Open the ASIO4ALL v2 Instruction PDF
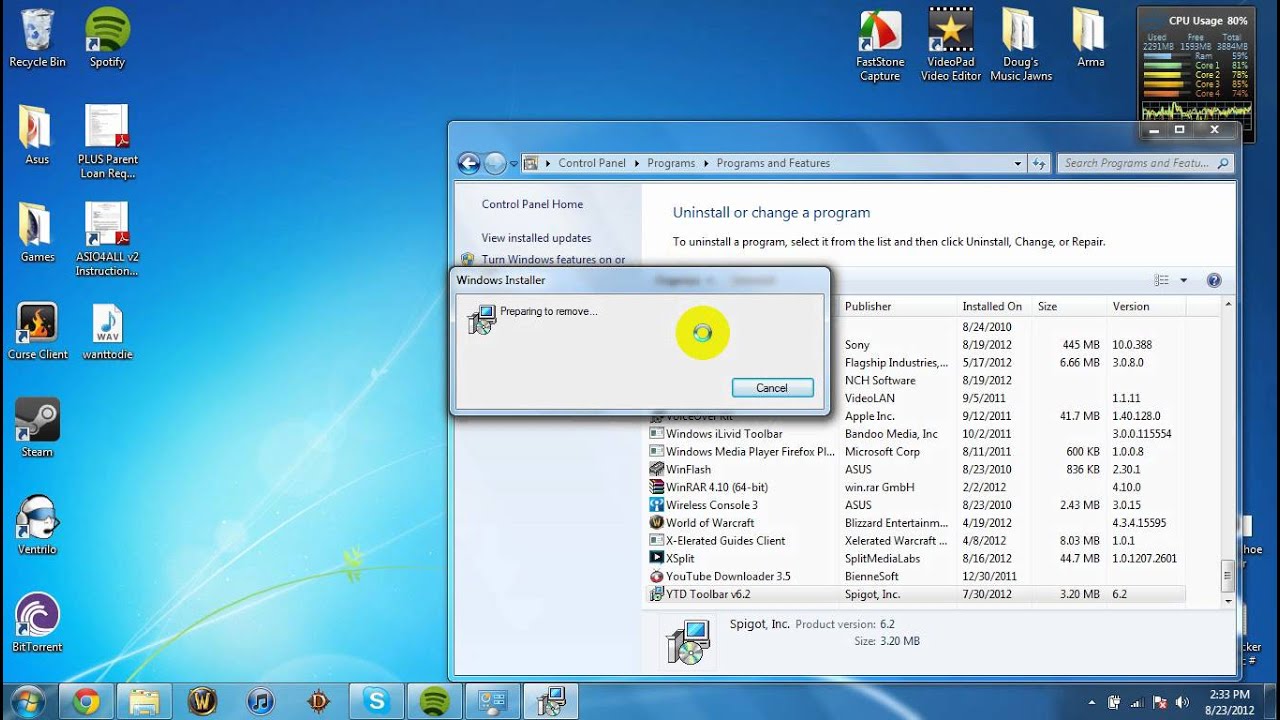Image resolution: width=1280 pixels, height=720 pixels. (107, 240)
